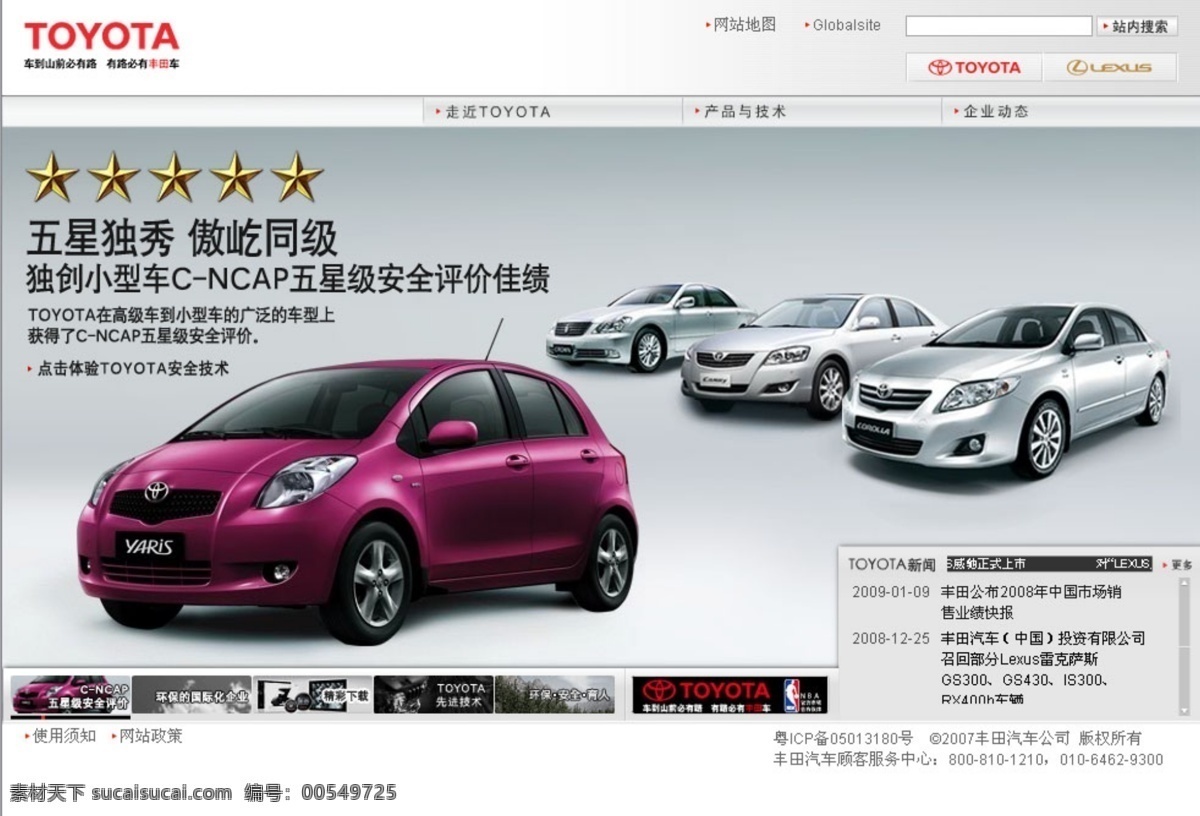1200x816 pixels.
Task: Open the 精彩下载 thumbnail
Action: click(x=312, y=695)
